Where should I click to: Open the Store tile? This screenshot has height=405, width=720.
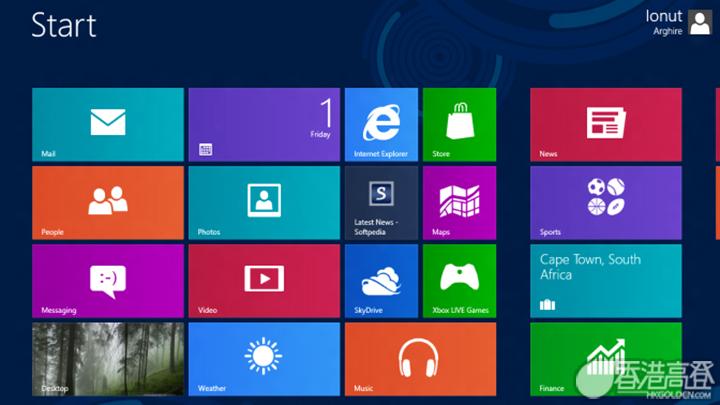[x=459, y=124]
